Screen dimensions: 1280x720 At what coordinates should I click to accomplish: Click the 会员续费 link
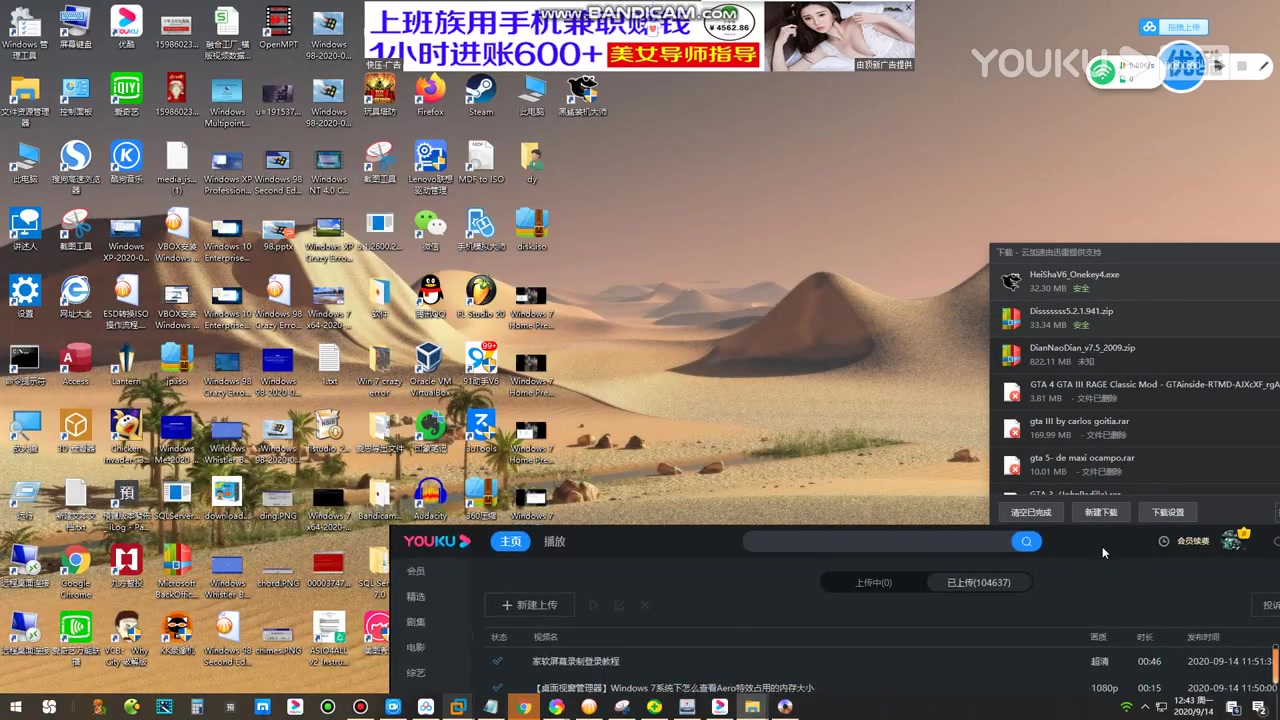(1193, 541)
